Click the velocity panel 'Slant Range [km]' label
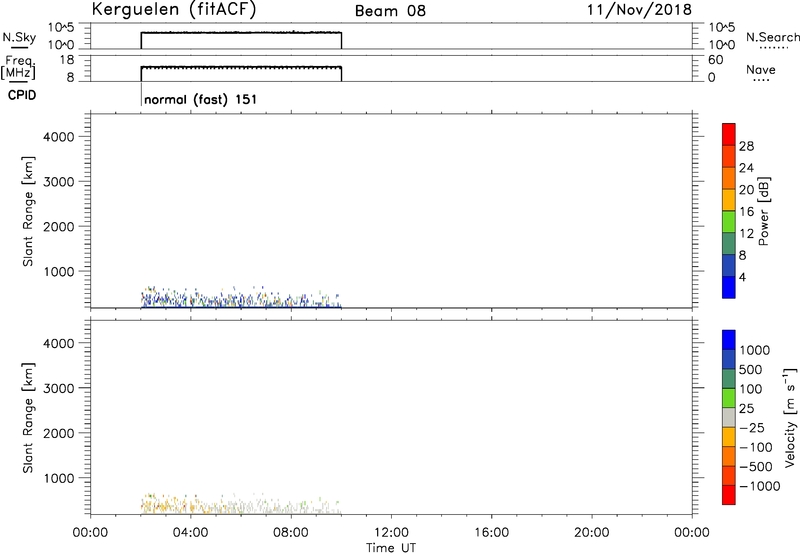This screenshot has height=554, width=800. [x=28, y=418]
